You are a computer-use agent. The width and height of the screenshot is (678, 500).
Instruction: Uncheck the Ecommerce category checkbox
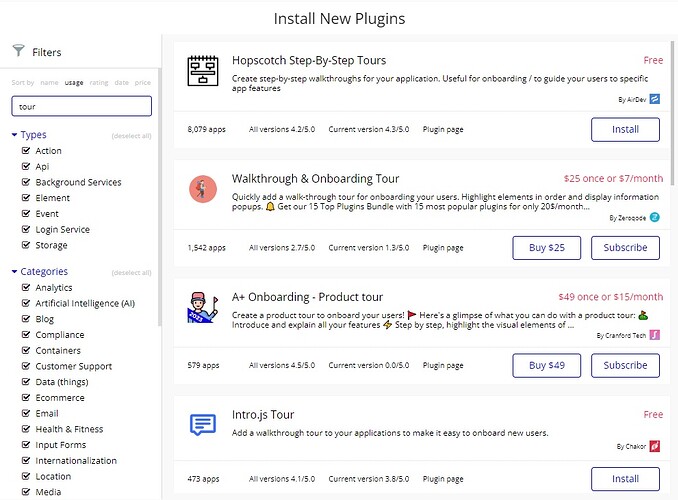pos(26,397)
